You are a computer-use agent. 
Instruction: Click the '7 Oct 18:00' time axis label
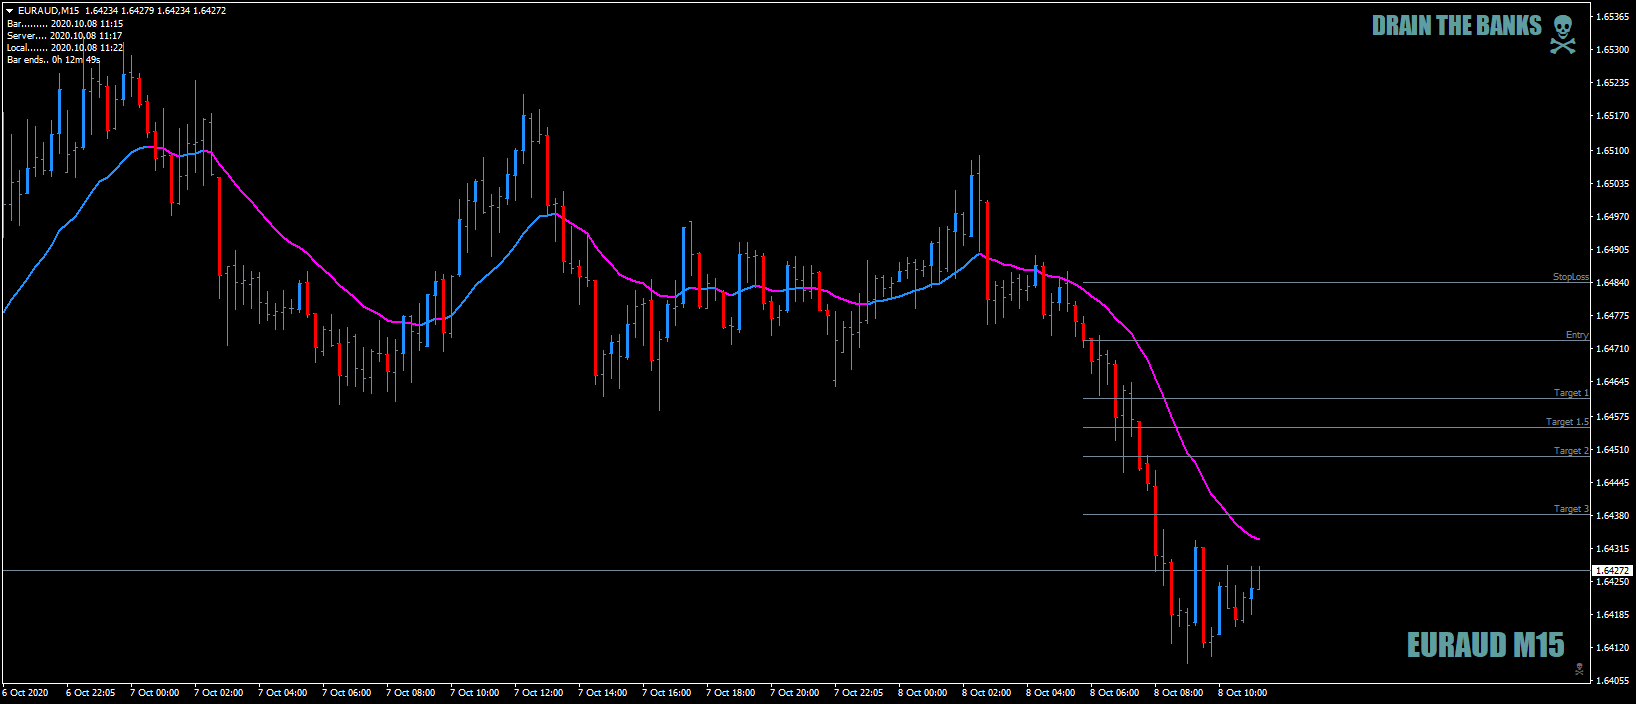point(730,693)
